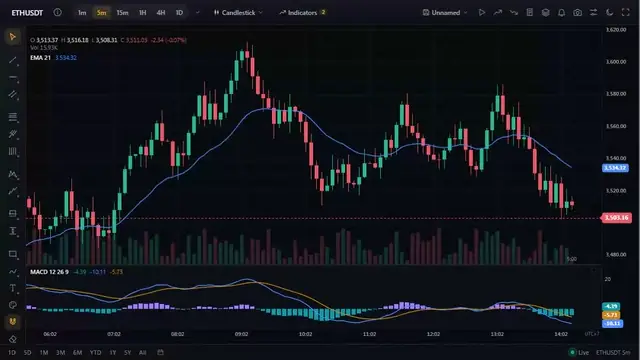Take a chart snapshot with camera icon
This screenshot has width=640, height=360.
click(x=578, y=13)
